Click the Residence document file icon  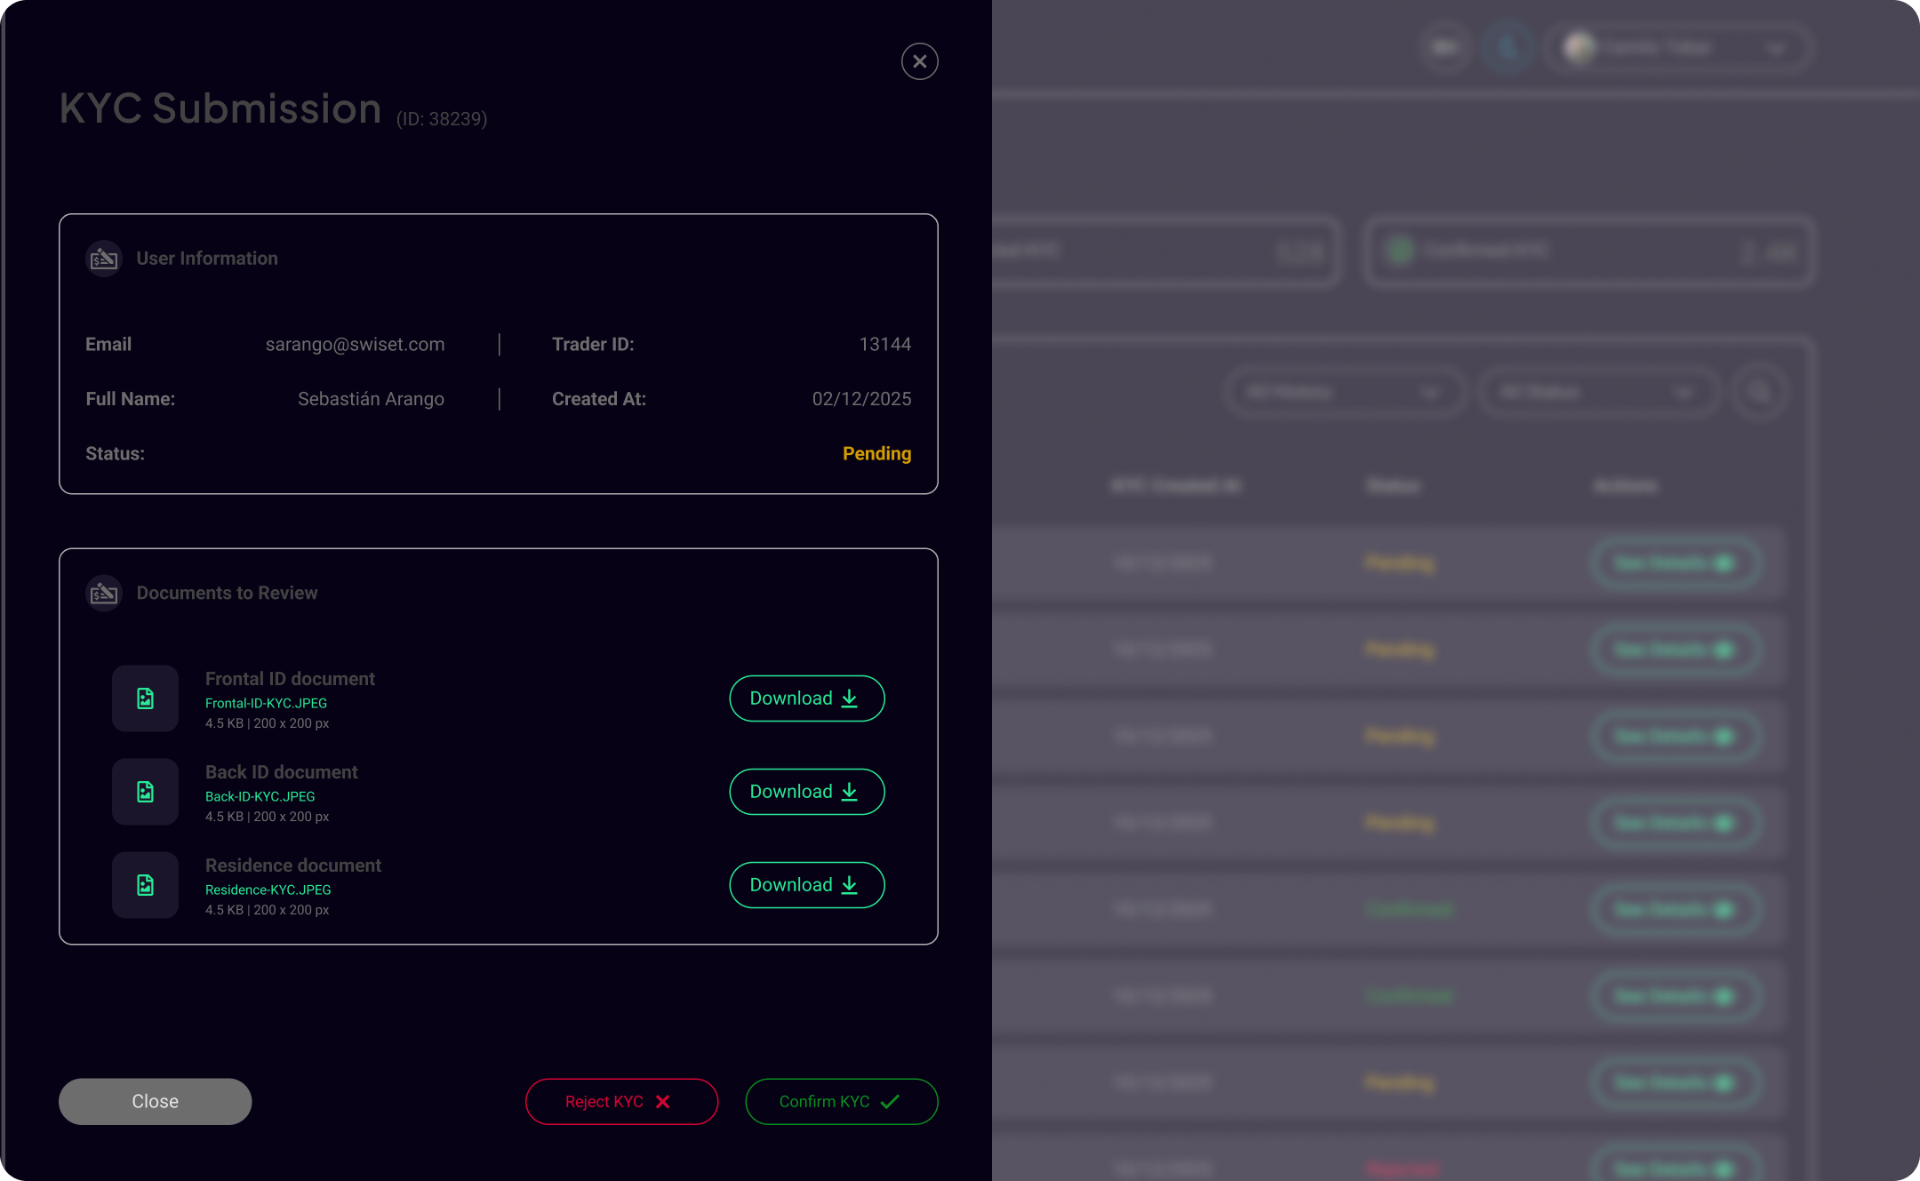click(x=145, y=885)
